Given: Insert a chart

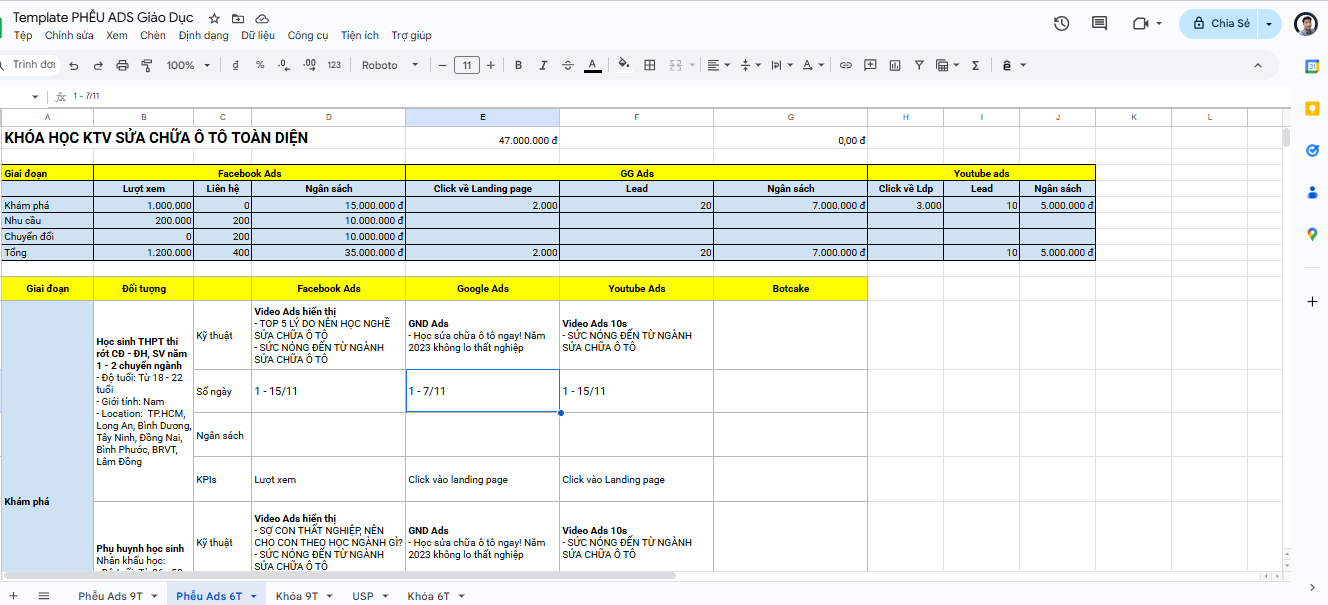Looking at the screenshot, I should (x=895, y=65).
